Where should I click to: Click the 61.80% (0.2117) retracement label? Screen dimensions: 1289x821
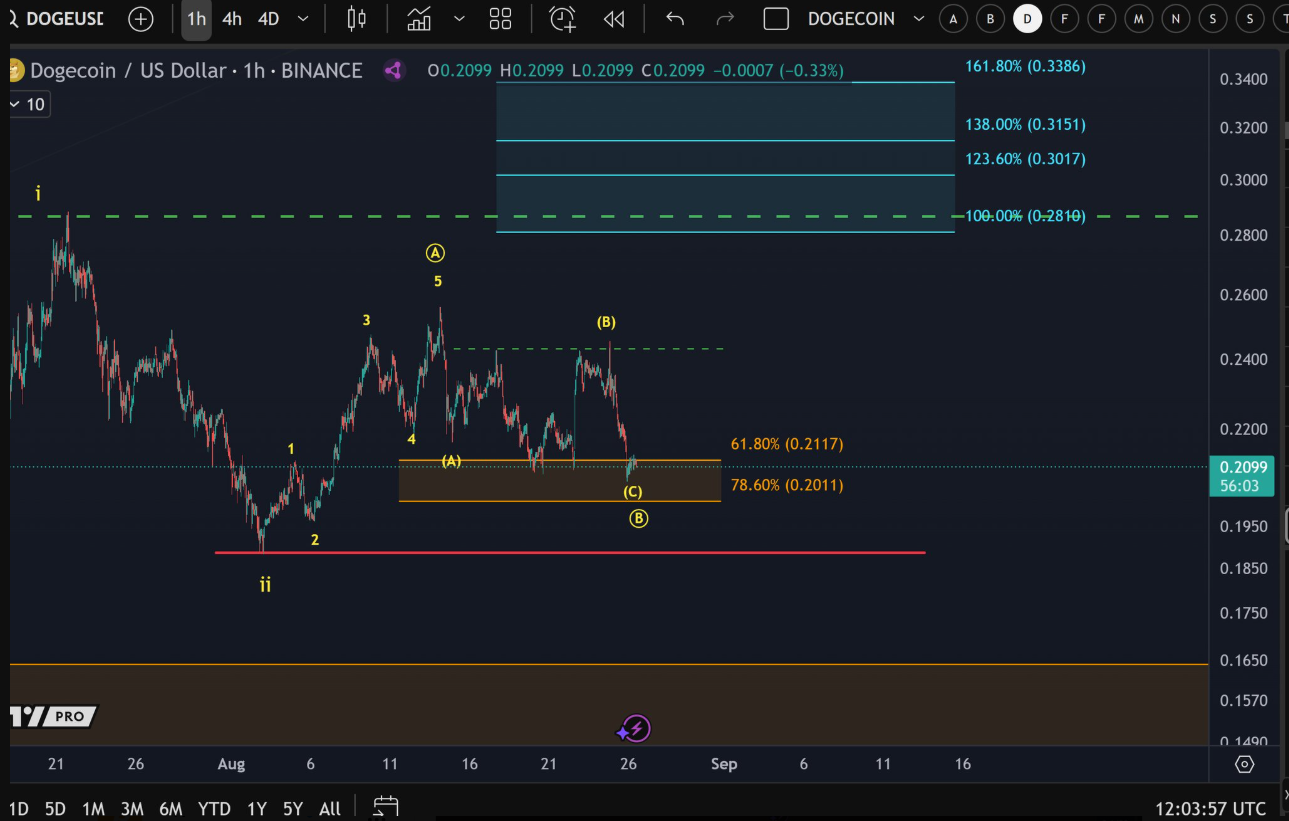tap(787, 444)
